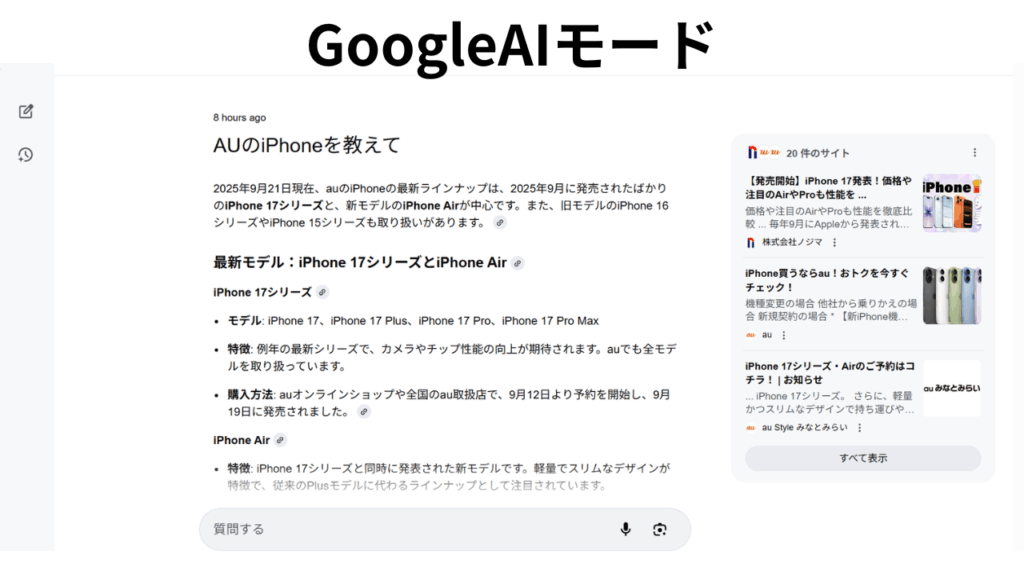Click link icon beside iPhone 17シリーズ subheading
The height and width of the screenshot is (576, 1024).
click(x=323, y=292)
